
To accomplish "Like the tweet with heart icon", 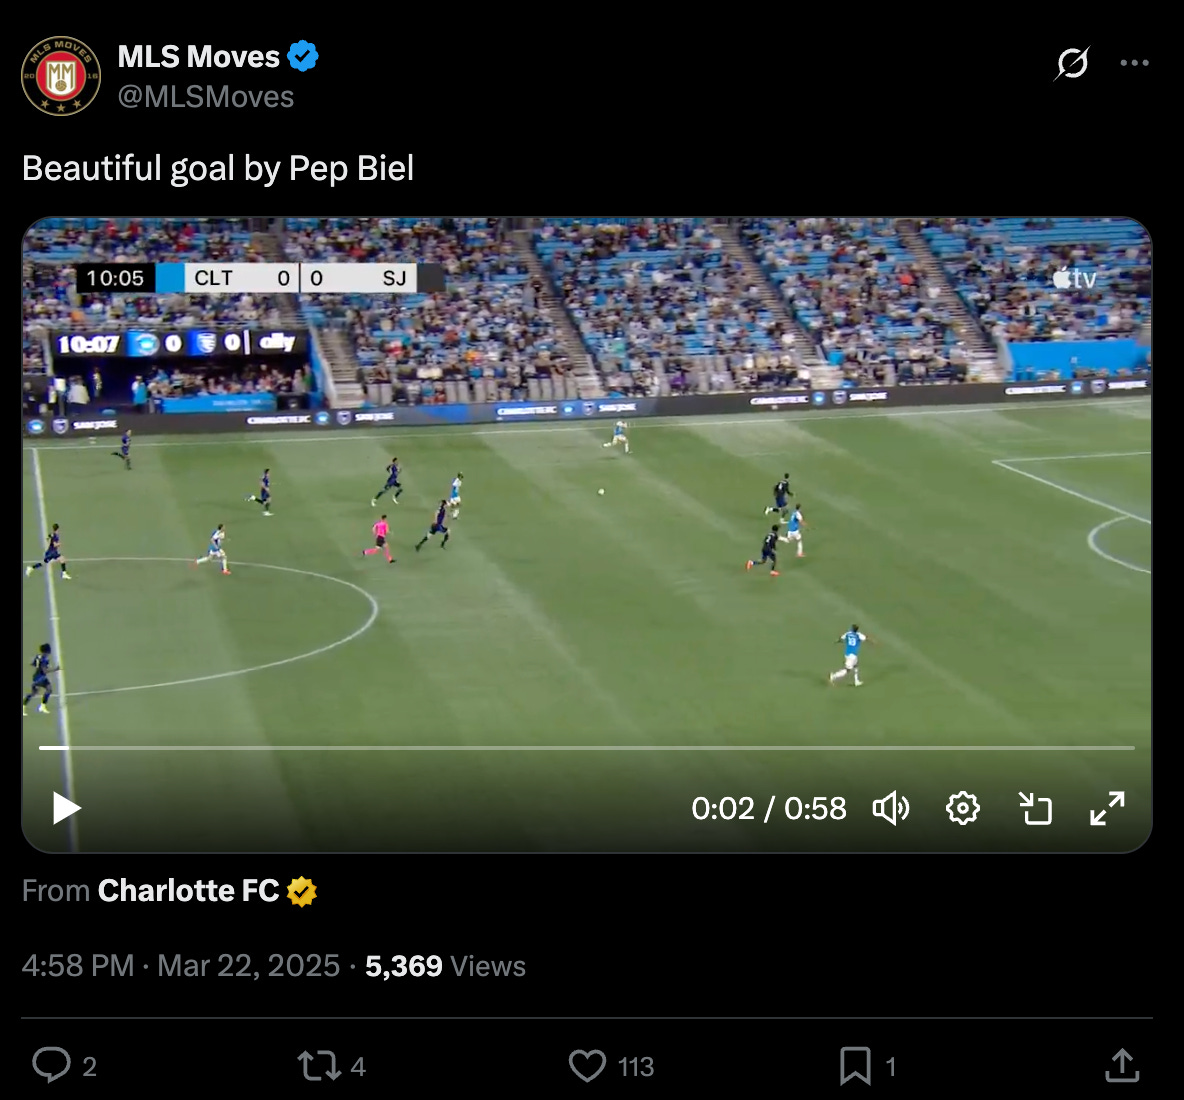I will tap(587, 1066).
